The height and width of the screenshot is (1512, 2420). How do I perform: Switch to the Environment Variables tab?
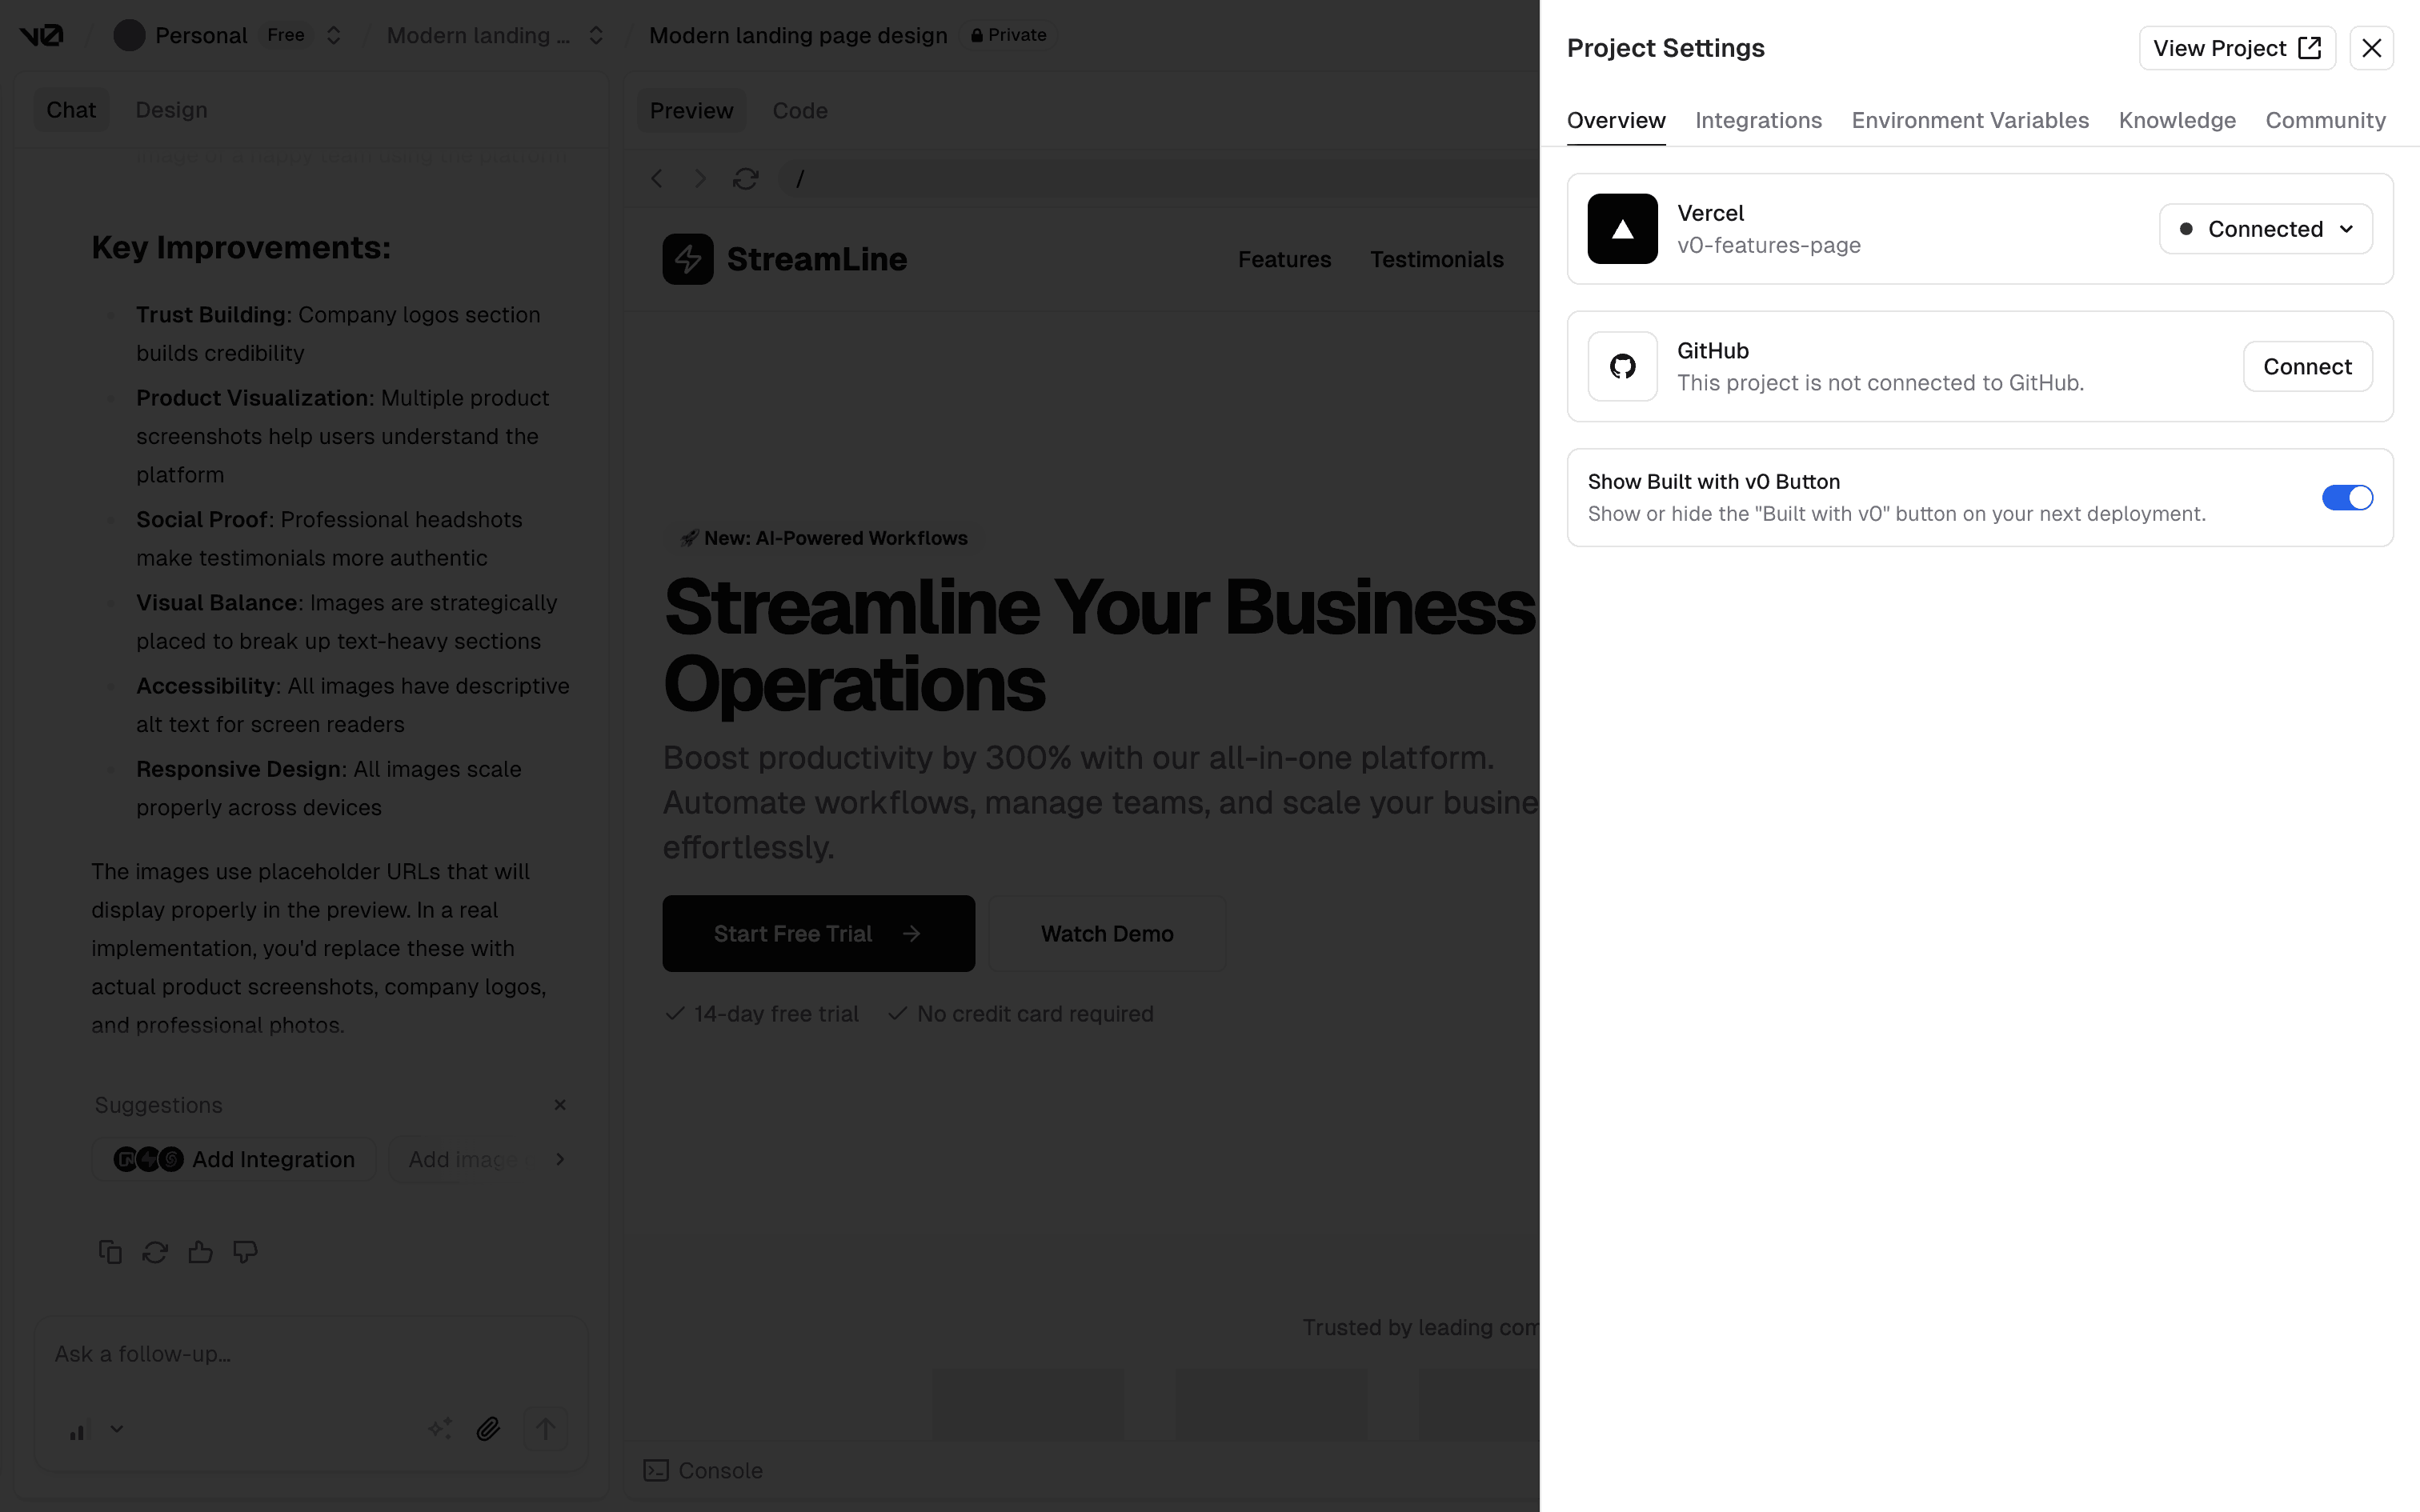pos(1969,120)
